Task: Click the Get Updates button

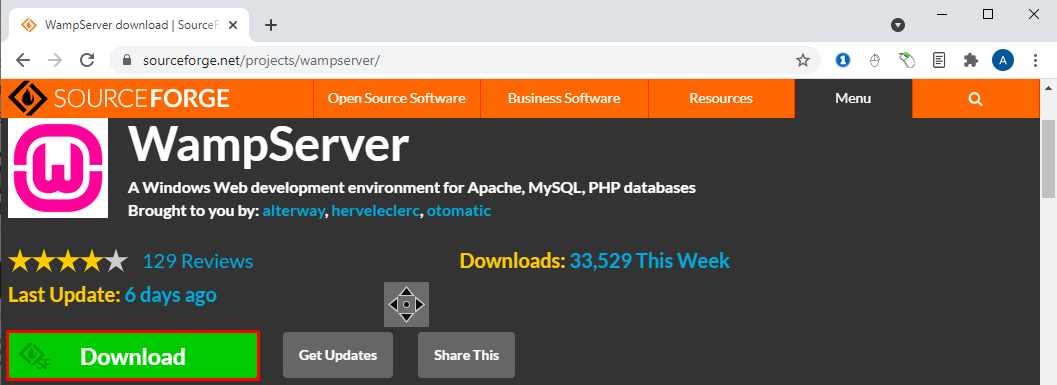Action: [x=338, y=355]
